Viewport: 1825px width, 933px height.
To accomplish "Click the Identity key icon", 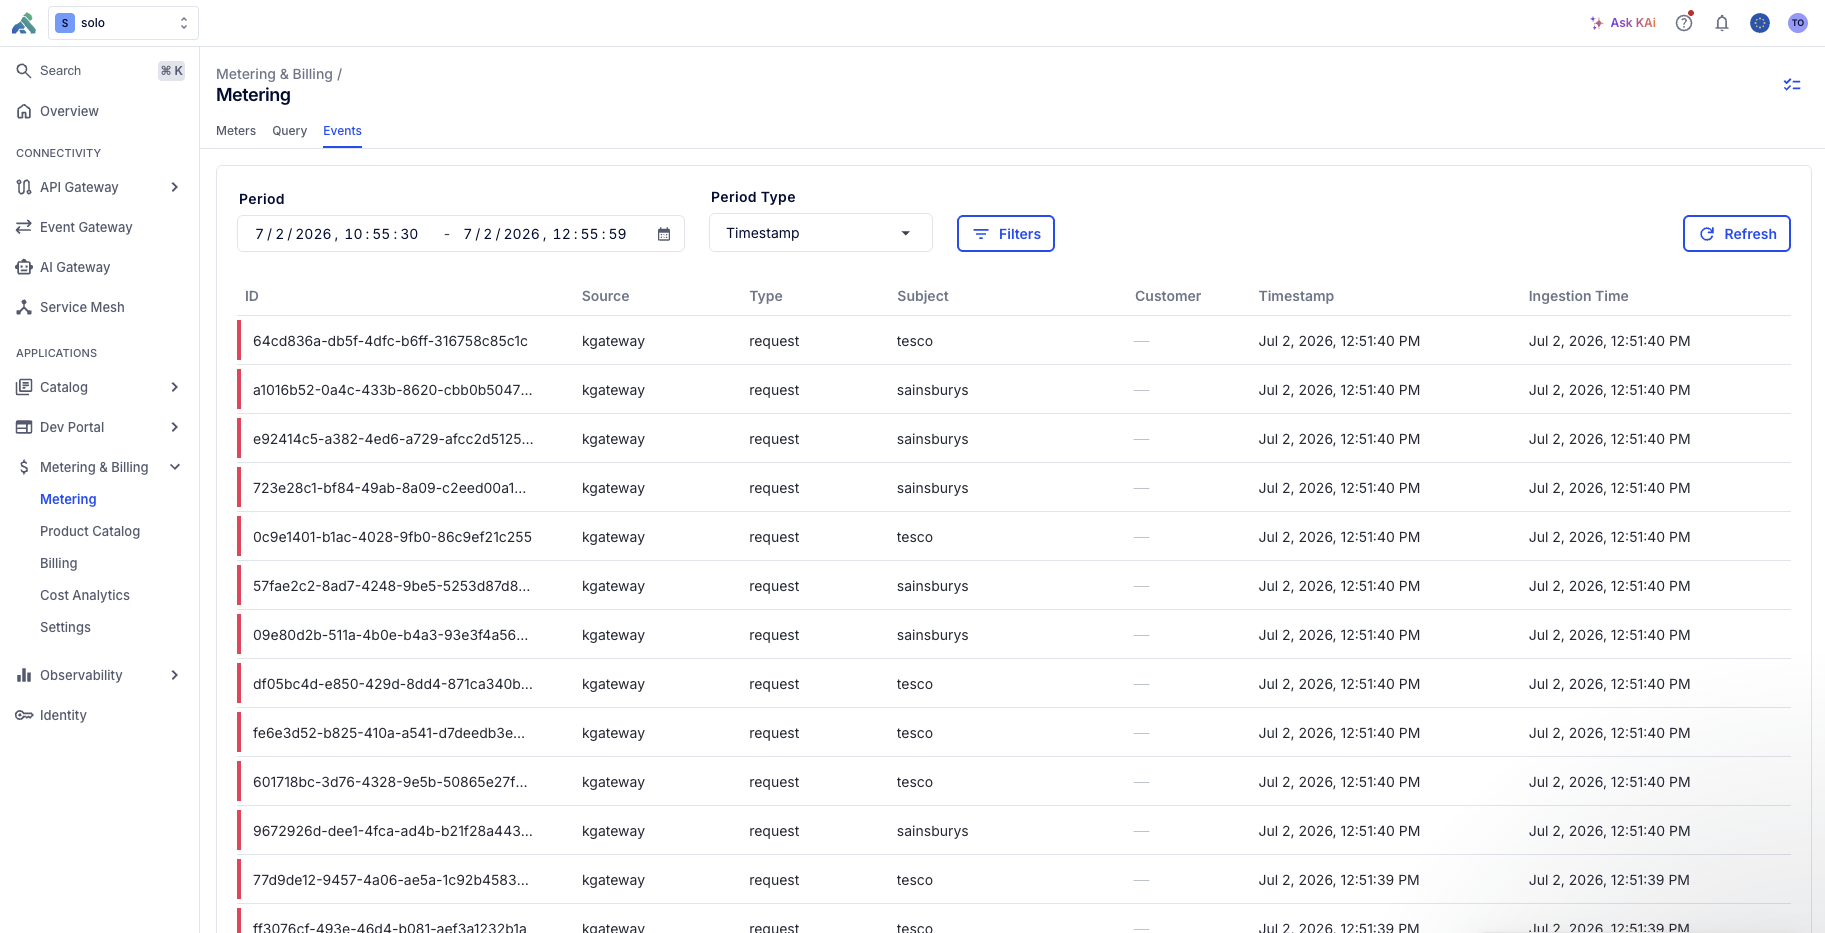I will (24, 715).
